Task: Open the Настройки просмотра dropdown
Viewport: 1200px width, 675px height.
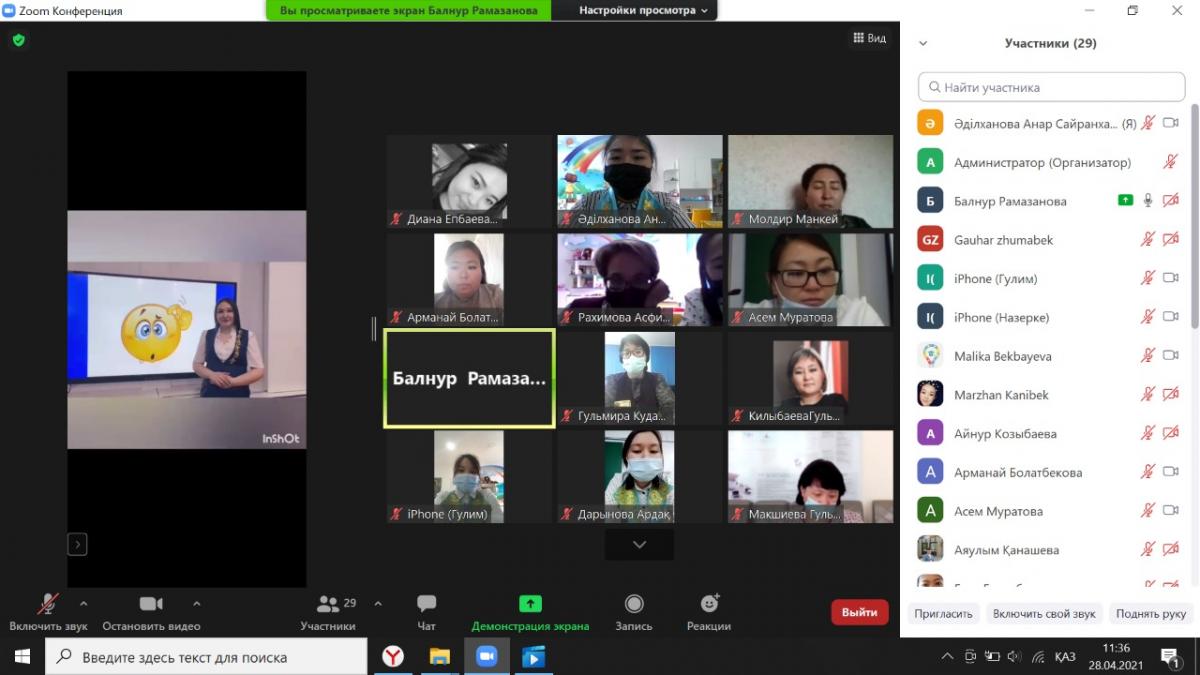Action: pos(644,11)
